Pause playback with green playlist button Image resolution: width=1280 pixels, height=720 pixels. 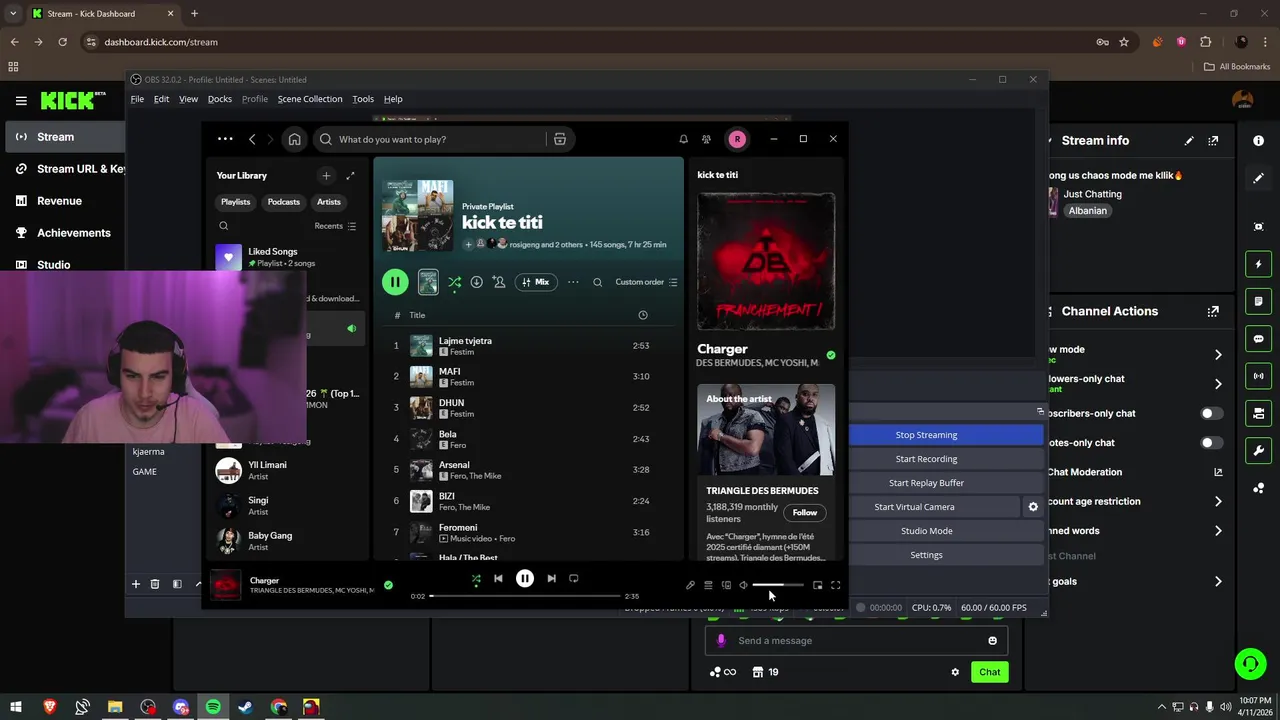395,282
